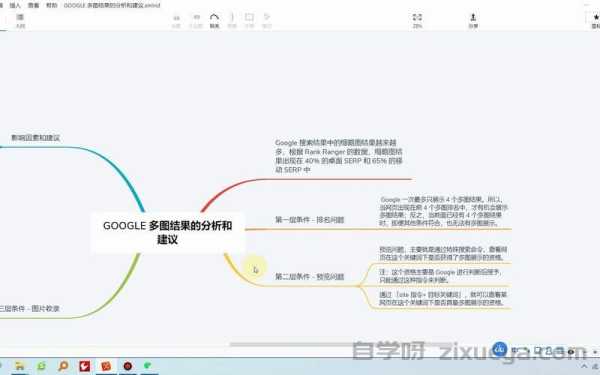Select the 第二层条件 - 预览问题 branch topic
Screen dimensions: 600x375
310,276
